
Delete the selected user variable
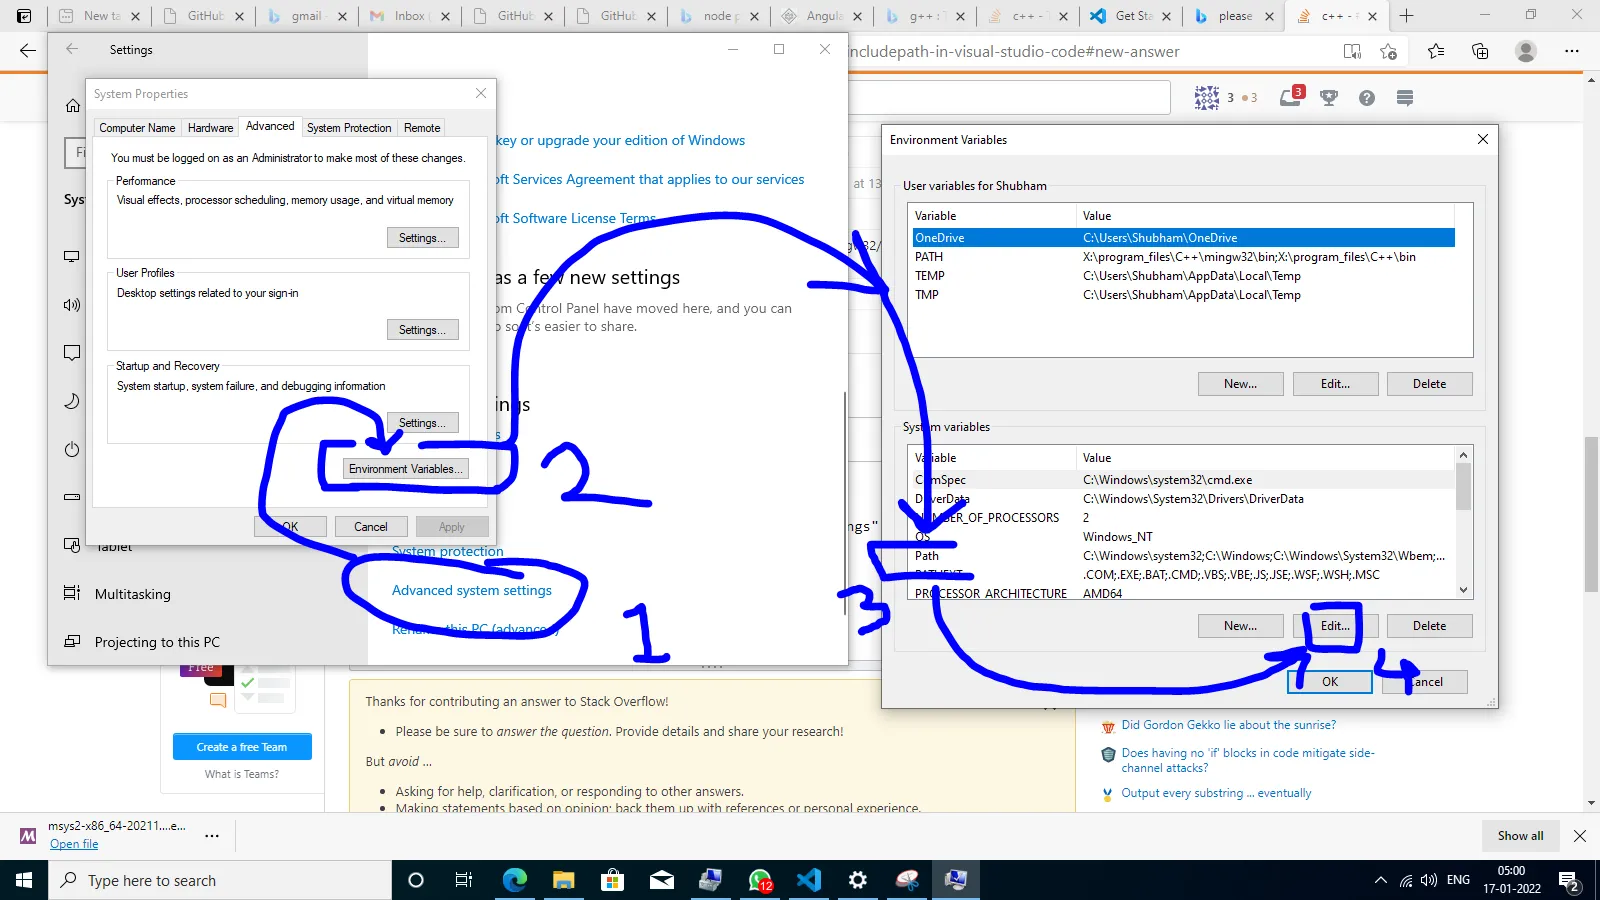1430,384
